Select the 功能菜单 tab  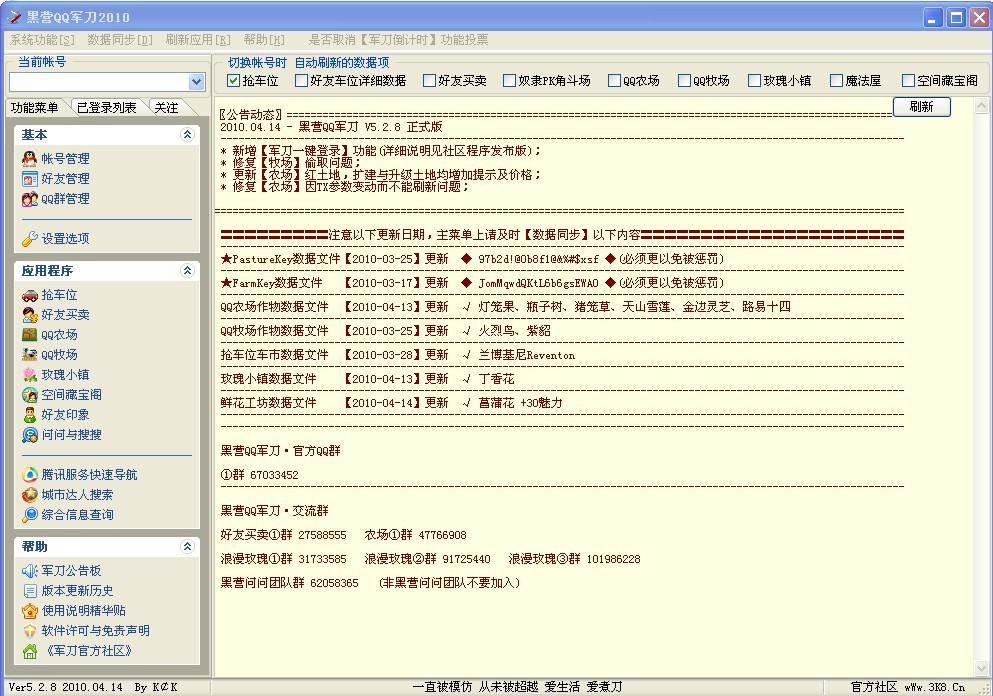coord(35,108)
